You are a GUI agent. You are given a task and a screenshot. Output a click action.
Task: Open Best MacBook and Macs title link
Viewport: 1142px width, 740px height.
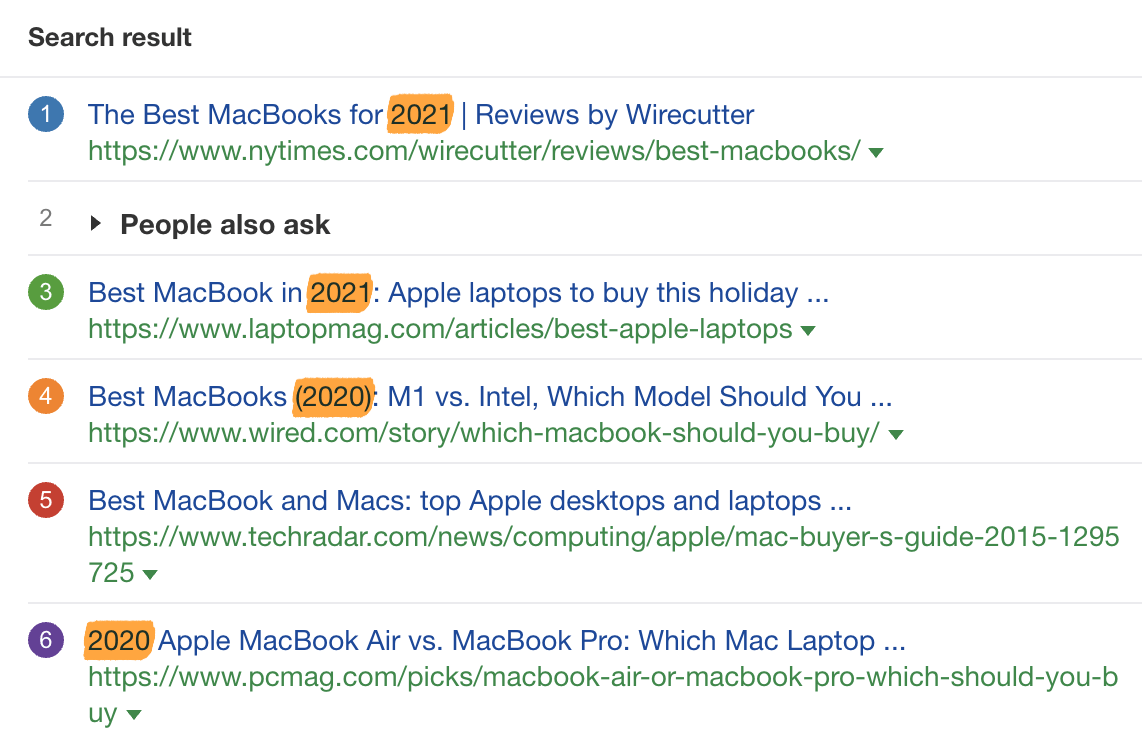[x=470, y=500]
